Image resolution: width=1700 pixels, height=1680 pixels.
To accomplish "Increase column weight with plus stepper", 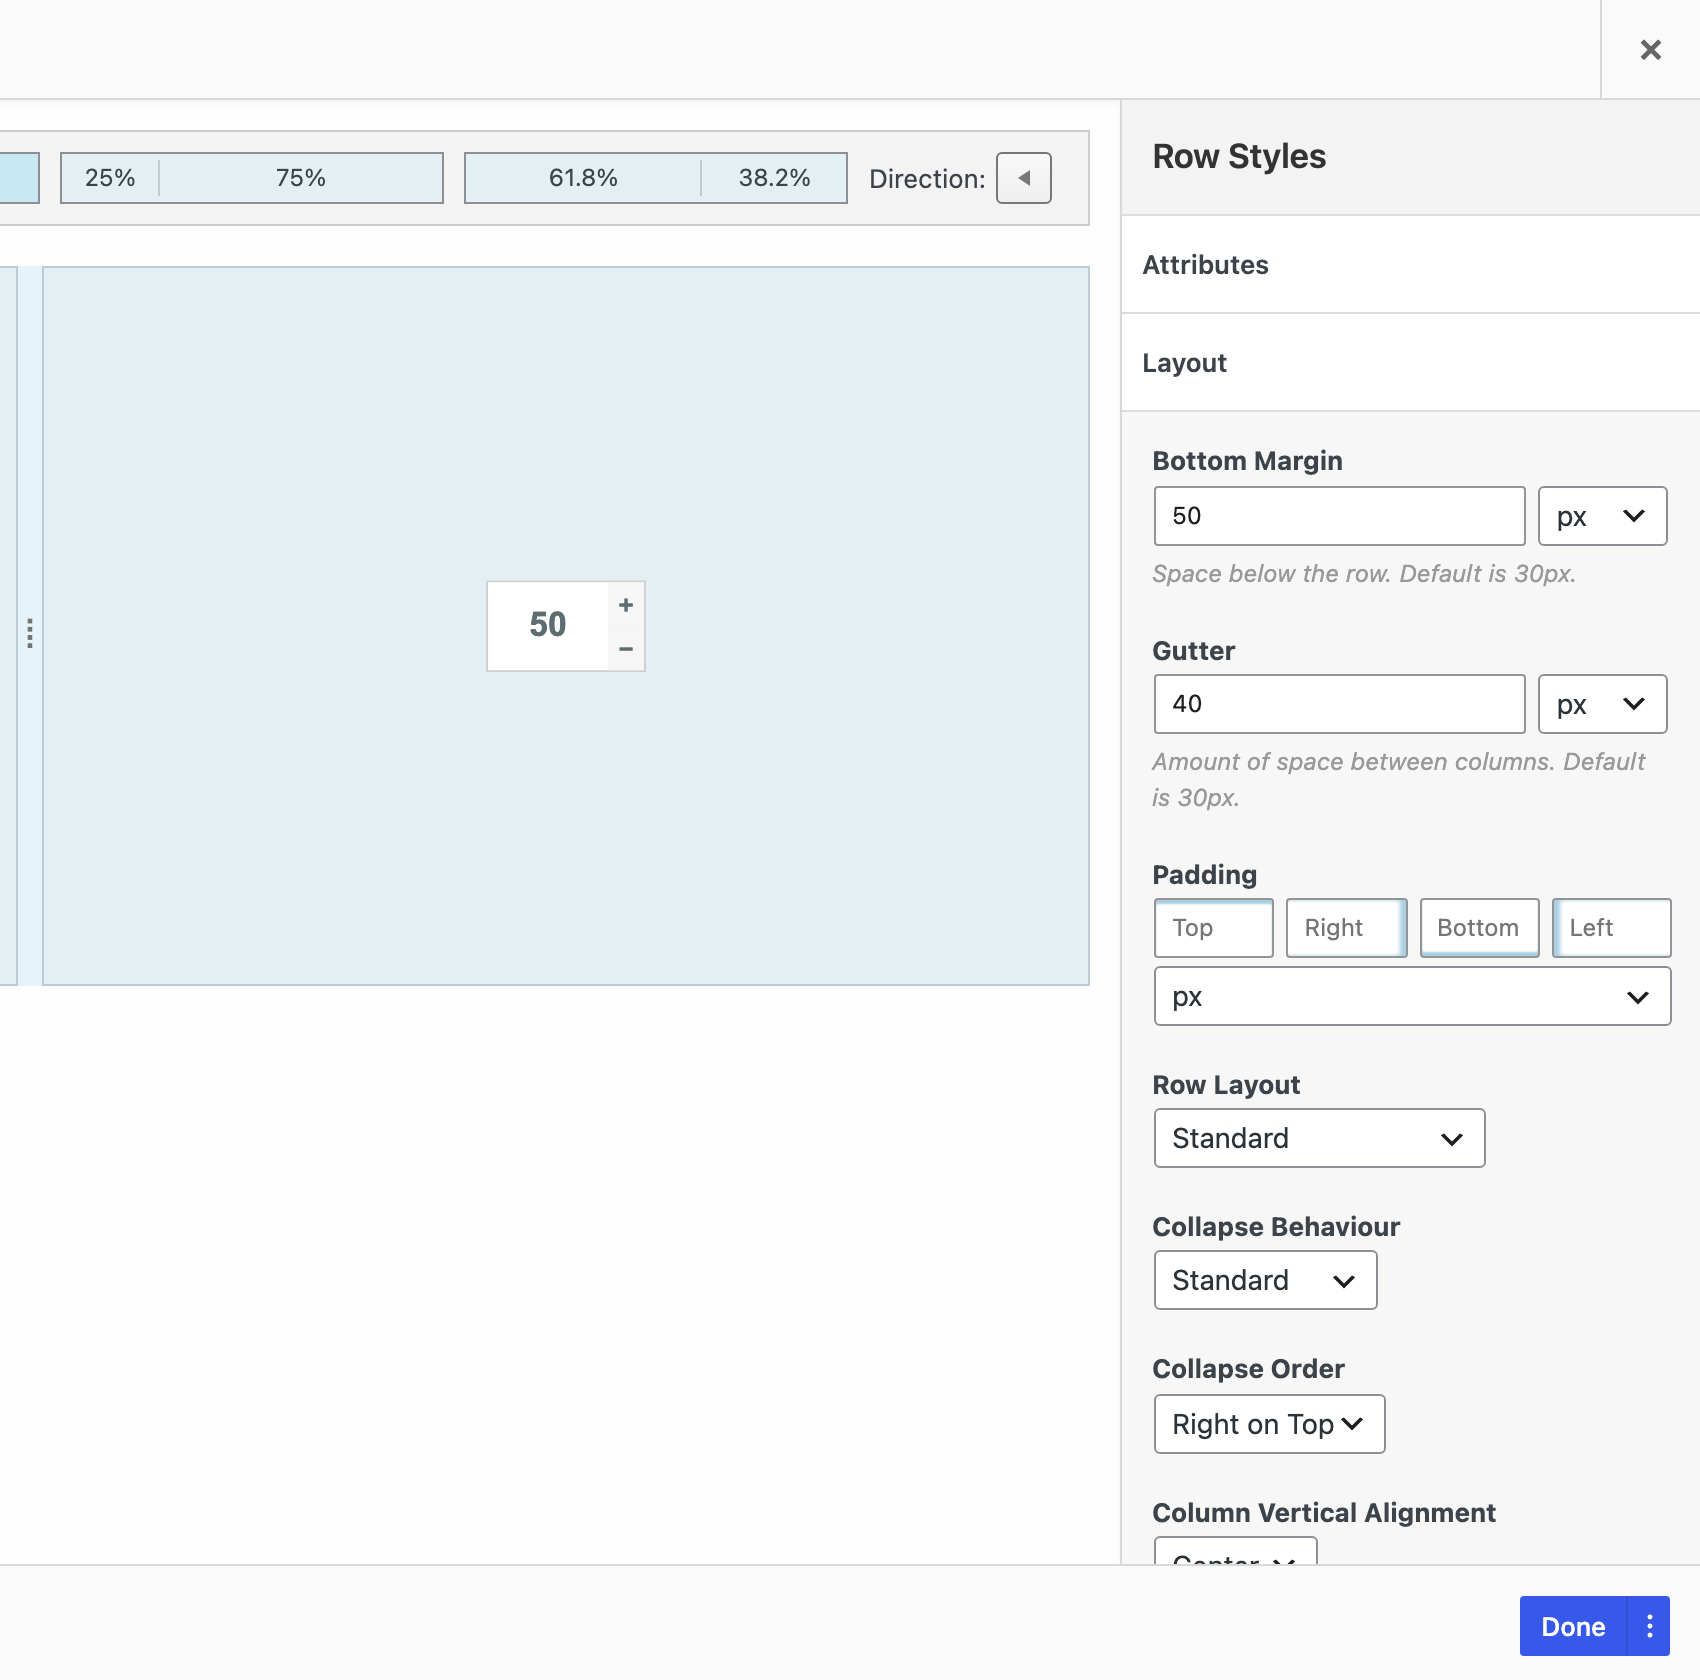I will click(626, 605).
